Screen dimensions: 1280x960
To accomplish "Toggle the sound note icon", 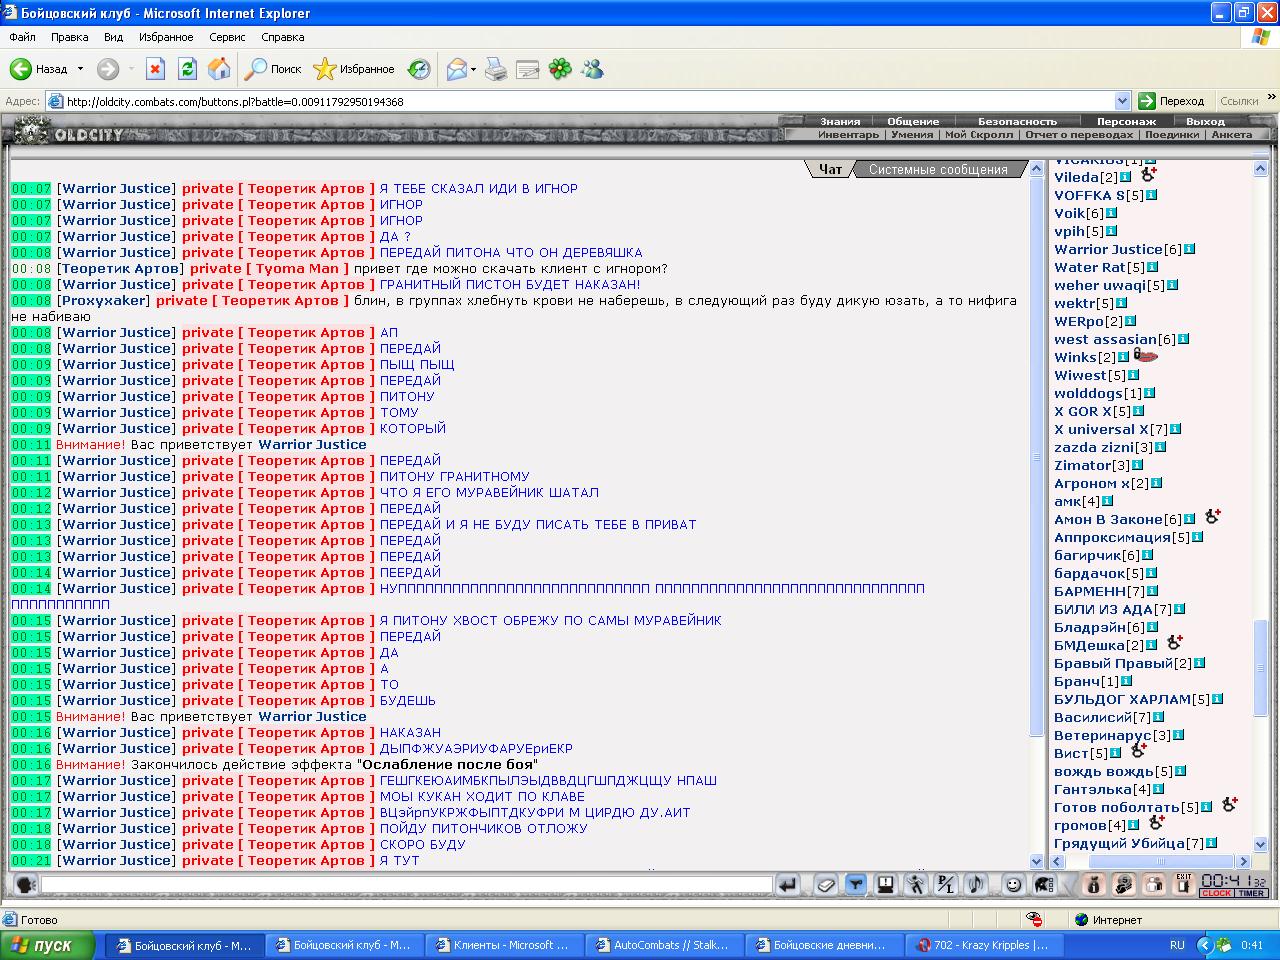I will pos(976,884).
